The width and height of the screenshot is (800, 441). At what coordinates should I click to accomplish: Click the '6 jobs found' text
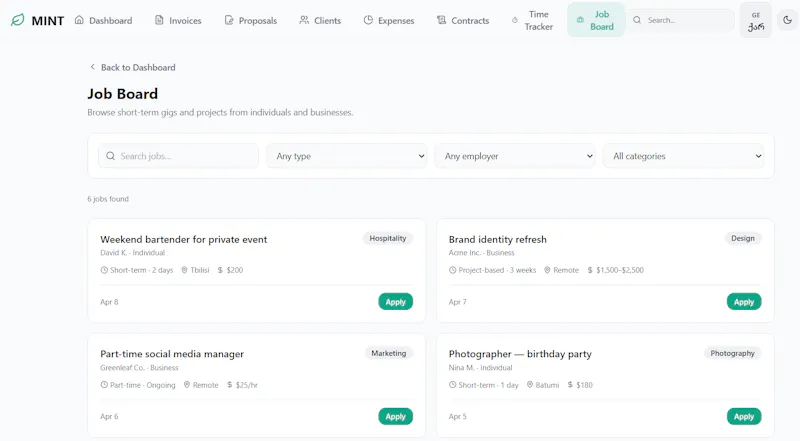[108, 199]
